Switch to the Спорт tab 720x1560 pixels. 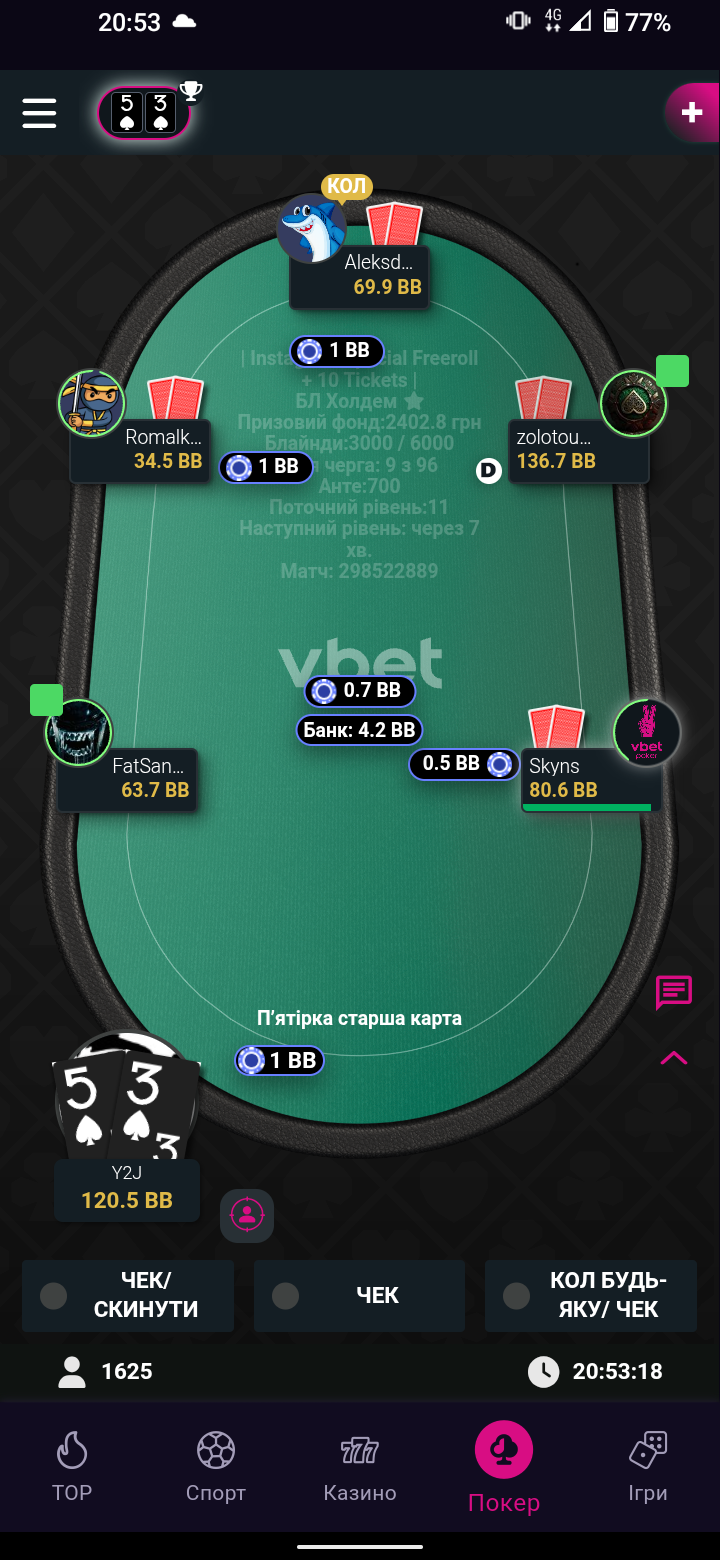[216, 1466]
